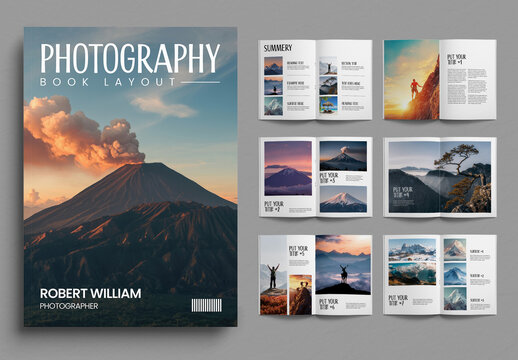Click the erupting volcano cover photo
The image size is (518, 360).
click(x=130, y=177)
